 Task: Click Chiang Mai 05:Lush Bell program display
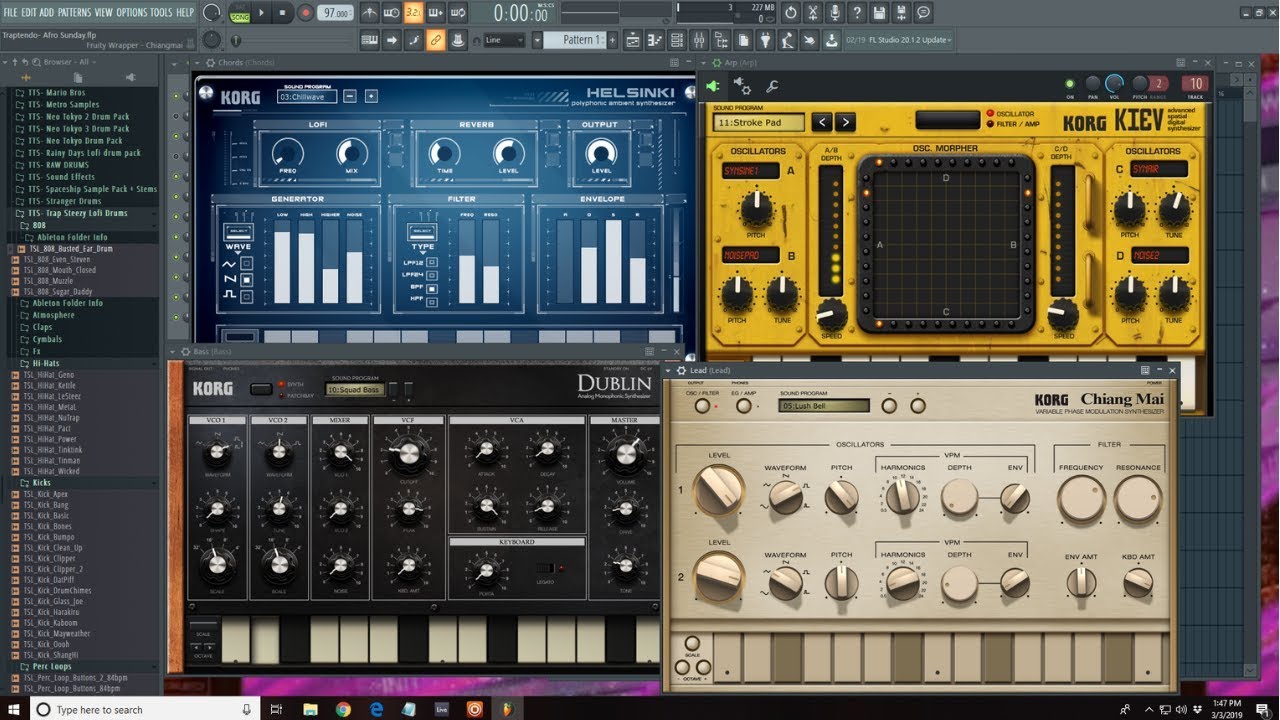click(x=825, y=405)
